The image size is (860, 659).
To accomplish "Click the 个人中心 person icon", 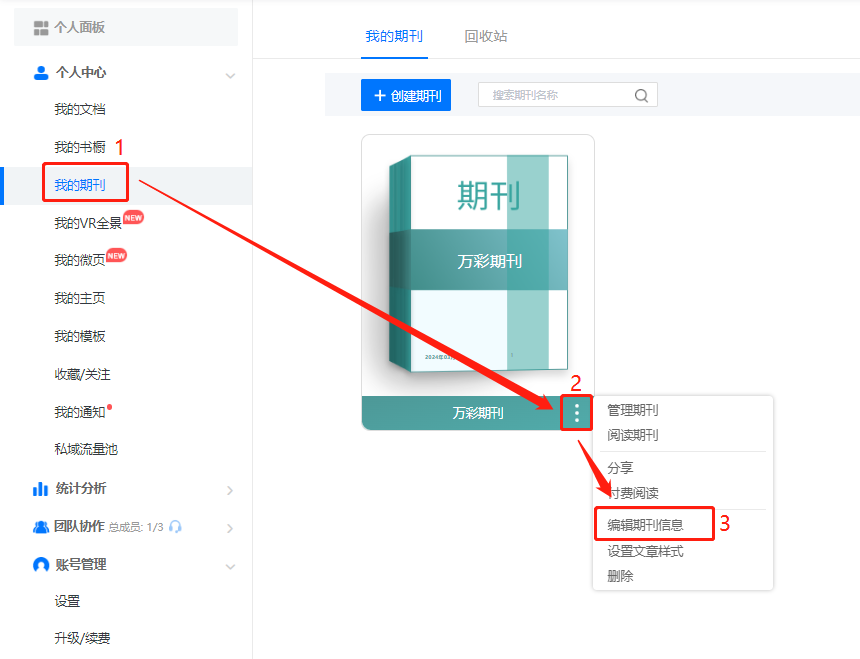I will coord(41,73).
